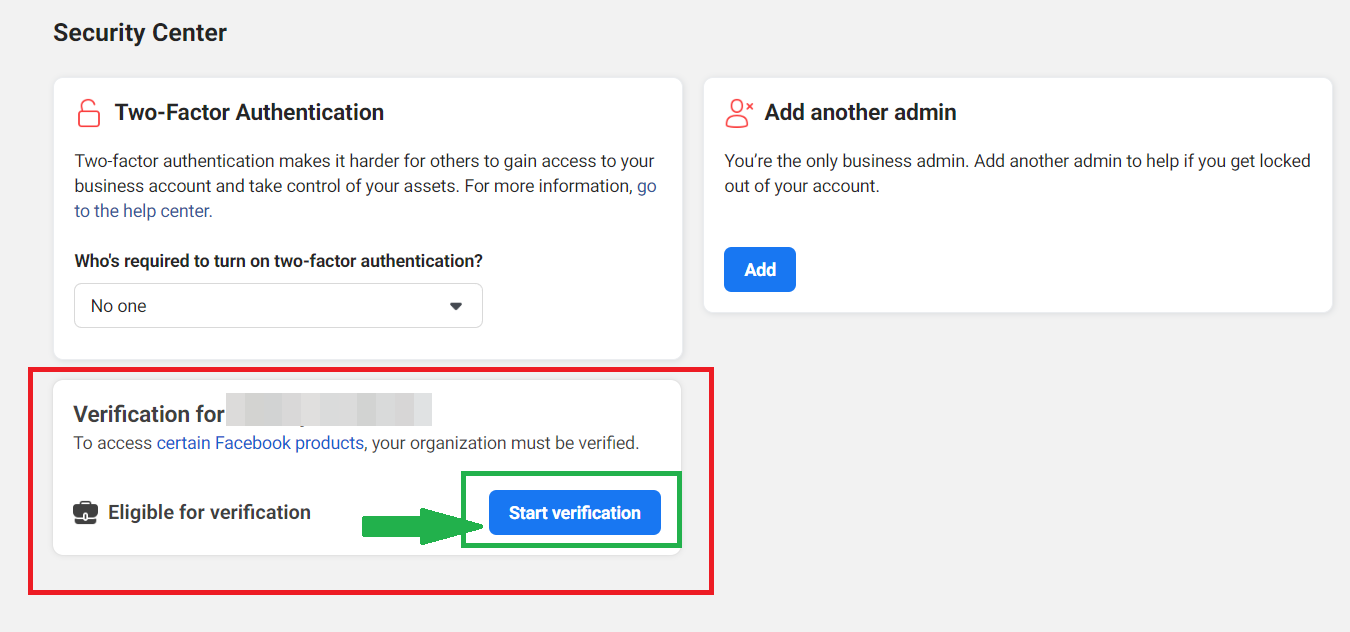Click the blue Add button
This screenshot has width=1350, height=632.
(759, 270)
